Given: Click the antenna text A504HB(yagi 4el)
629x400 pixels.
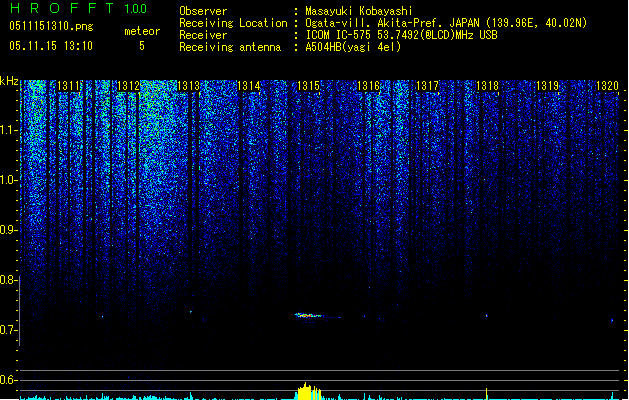Looking at the screenshot, I should tap(353, 47).
